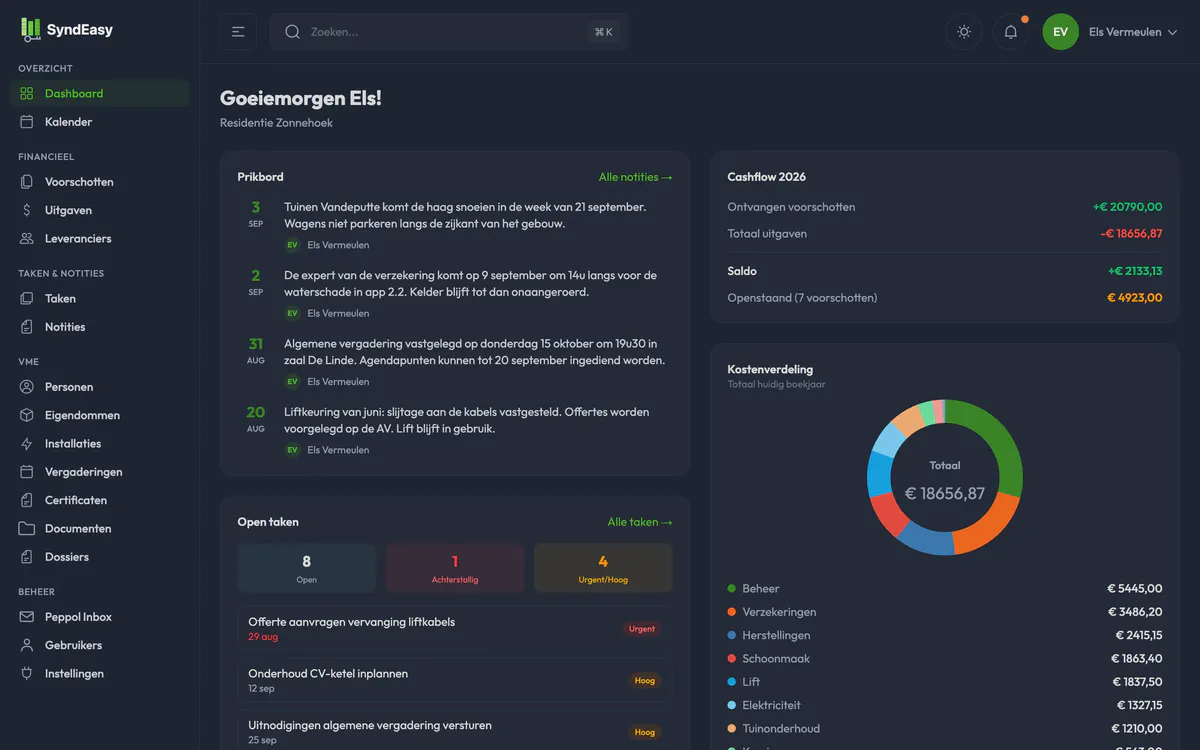Open Leveranciers in the sidebar

(x=100, y=239)
